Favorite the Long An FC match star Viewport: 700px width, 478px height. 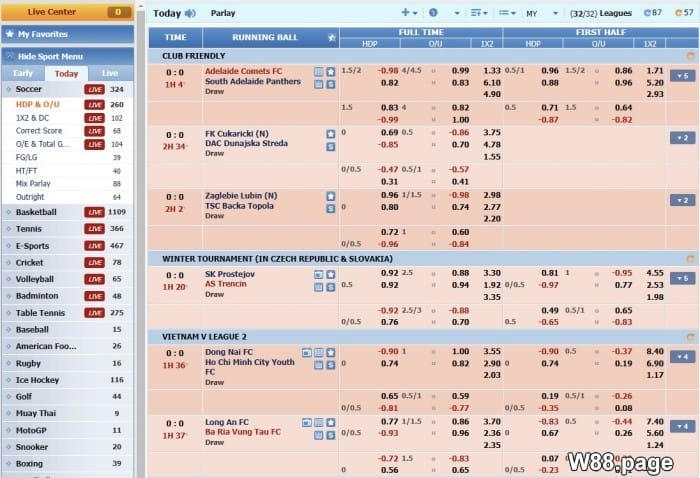tap(331, 422)
